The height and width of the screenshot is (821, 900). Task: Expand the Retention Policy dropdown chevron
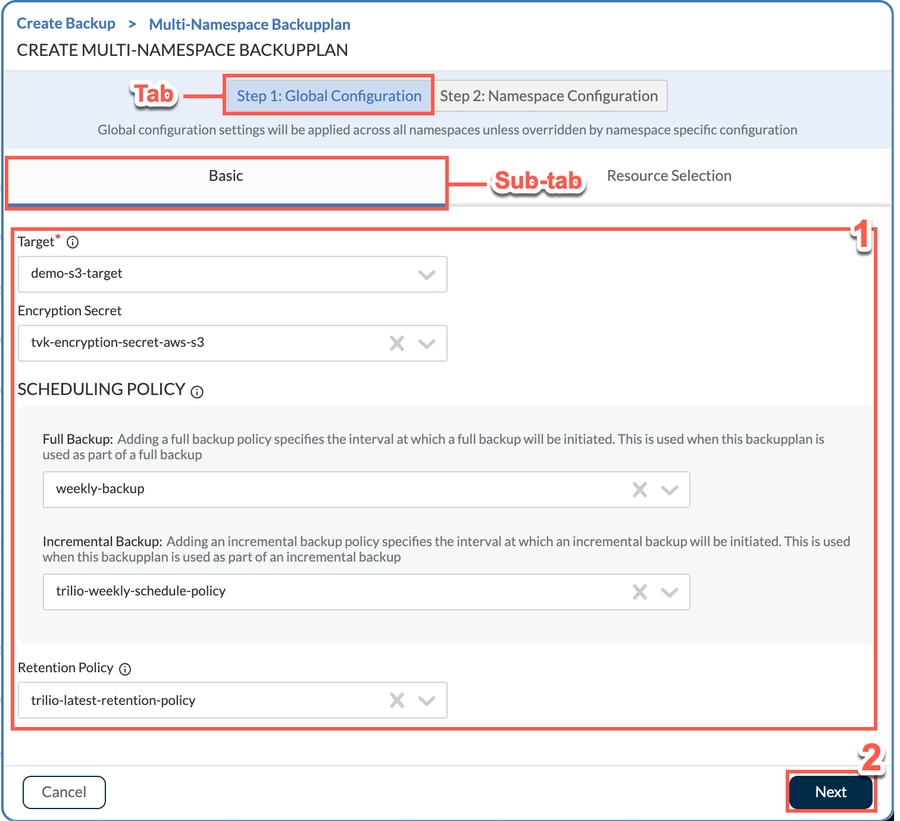tap(427, 701)
